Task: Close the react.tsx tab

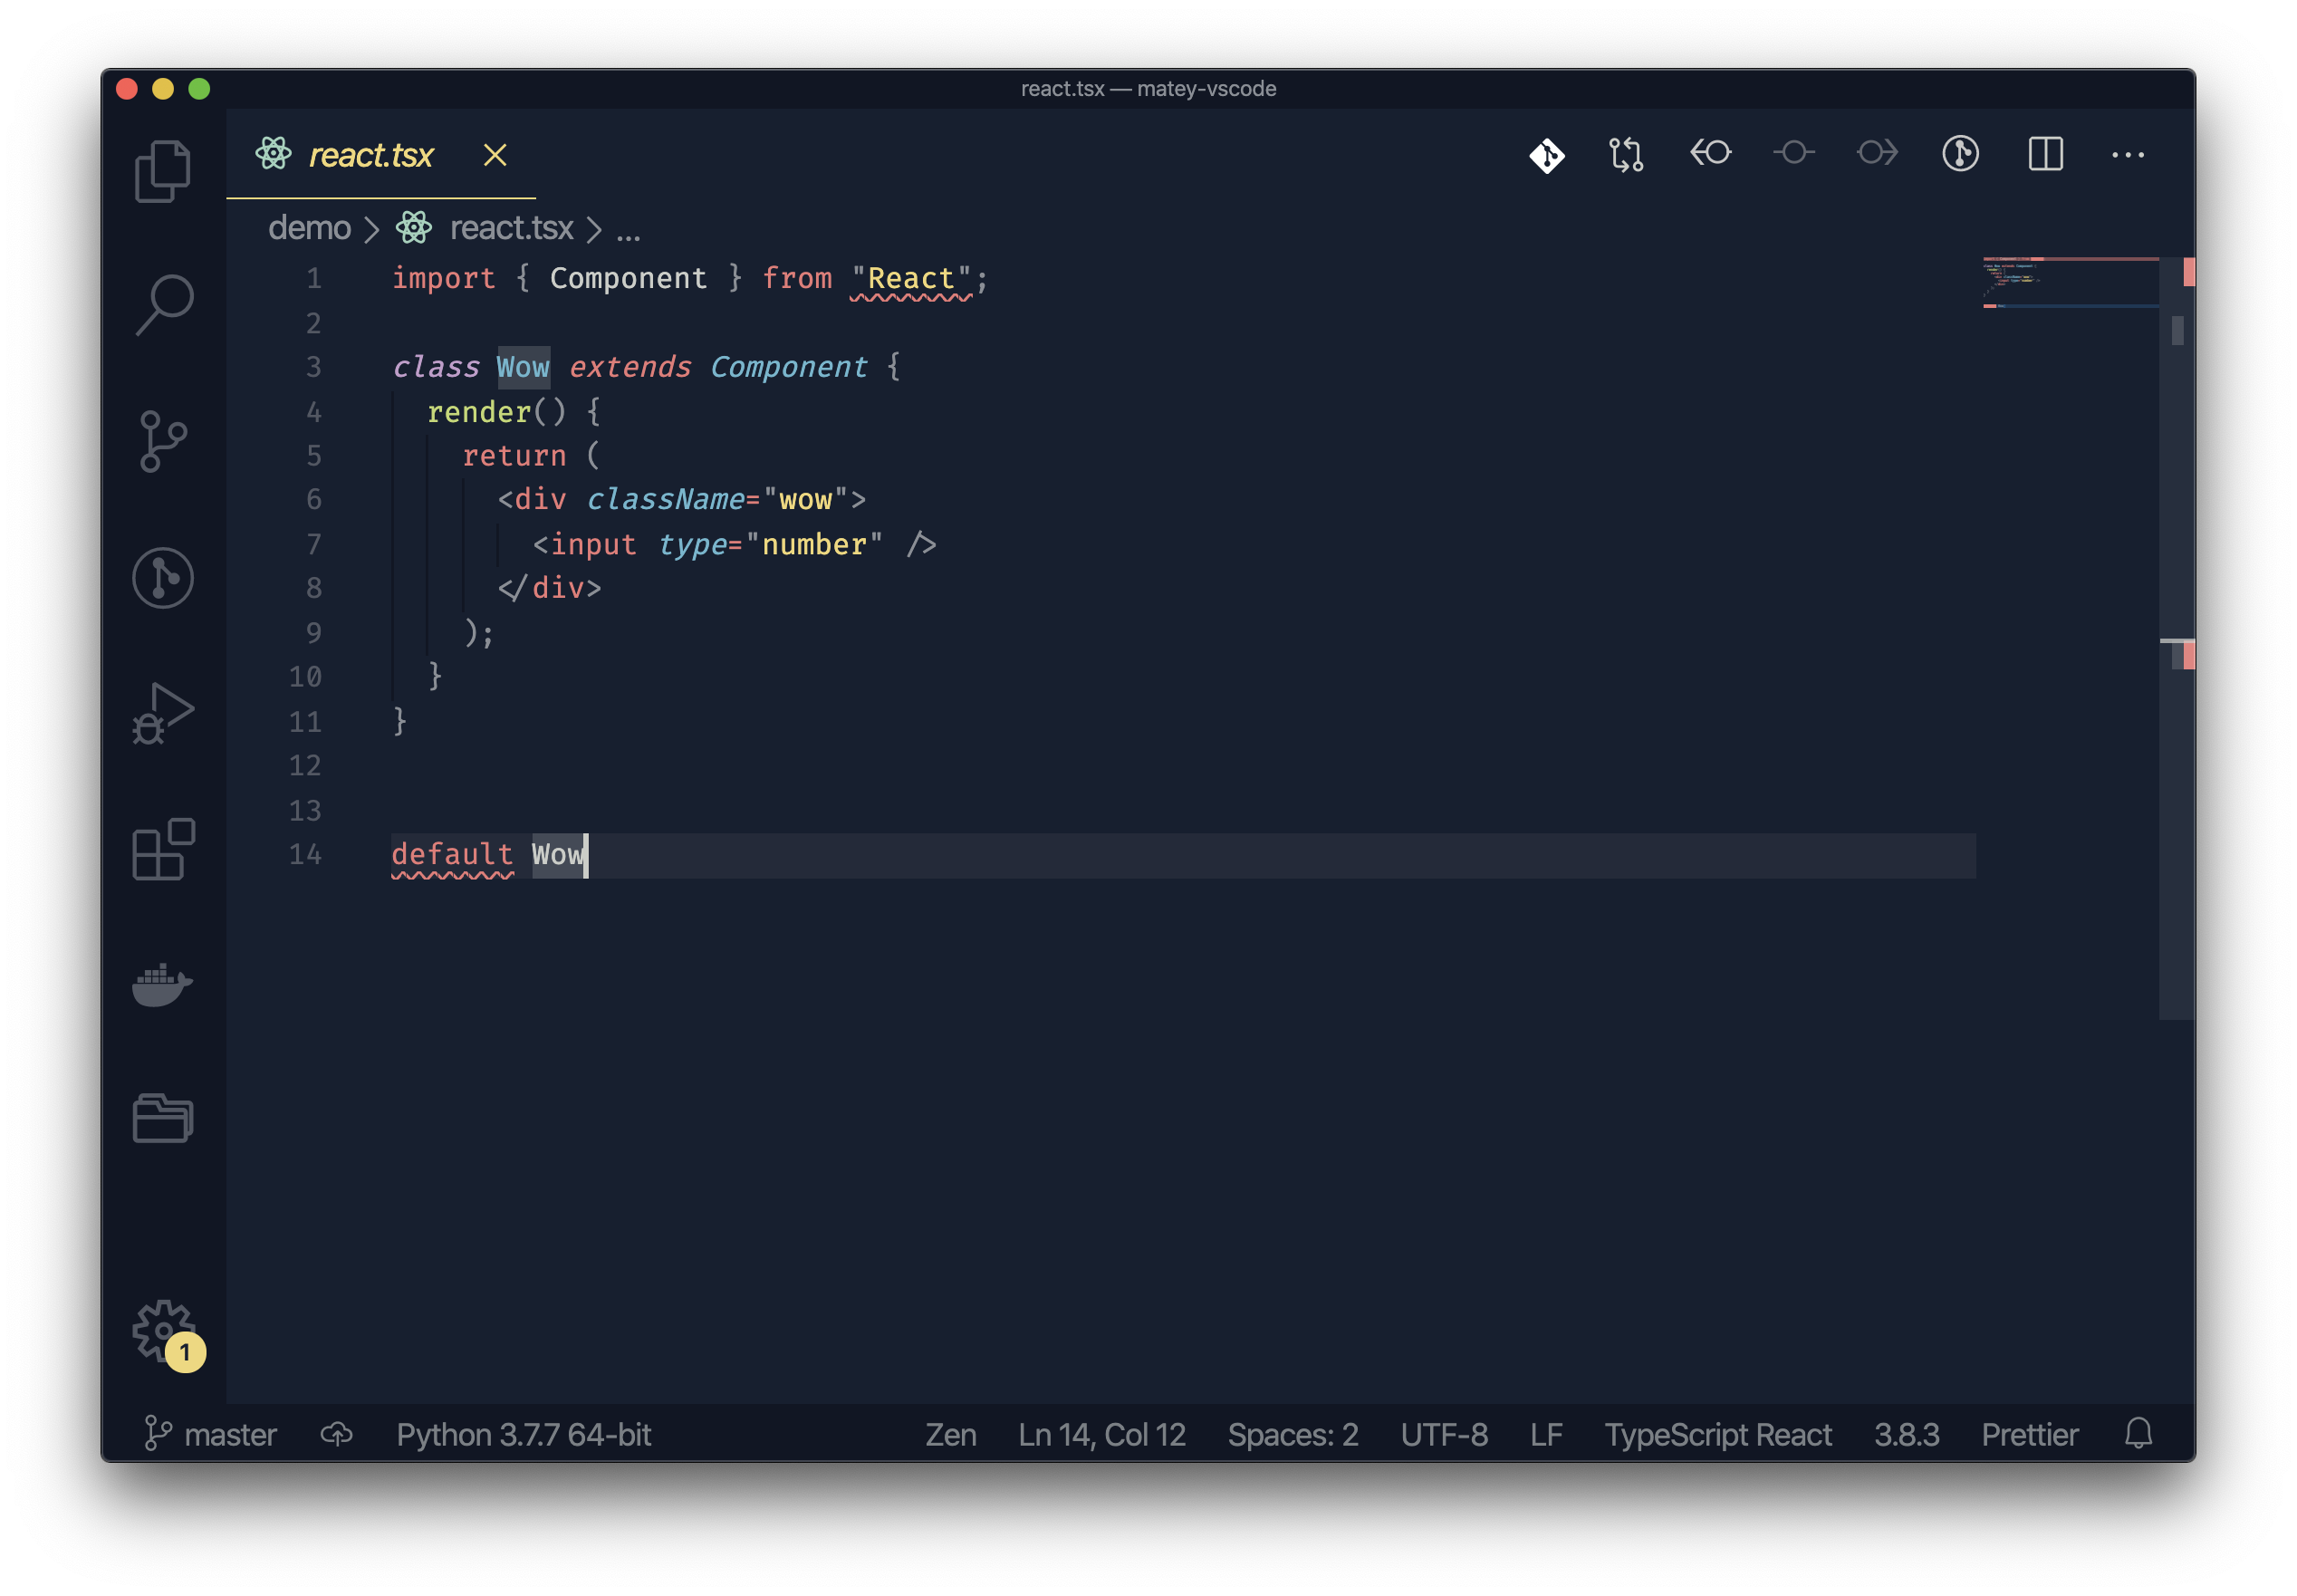Action: coord(495,155)
